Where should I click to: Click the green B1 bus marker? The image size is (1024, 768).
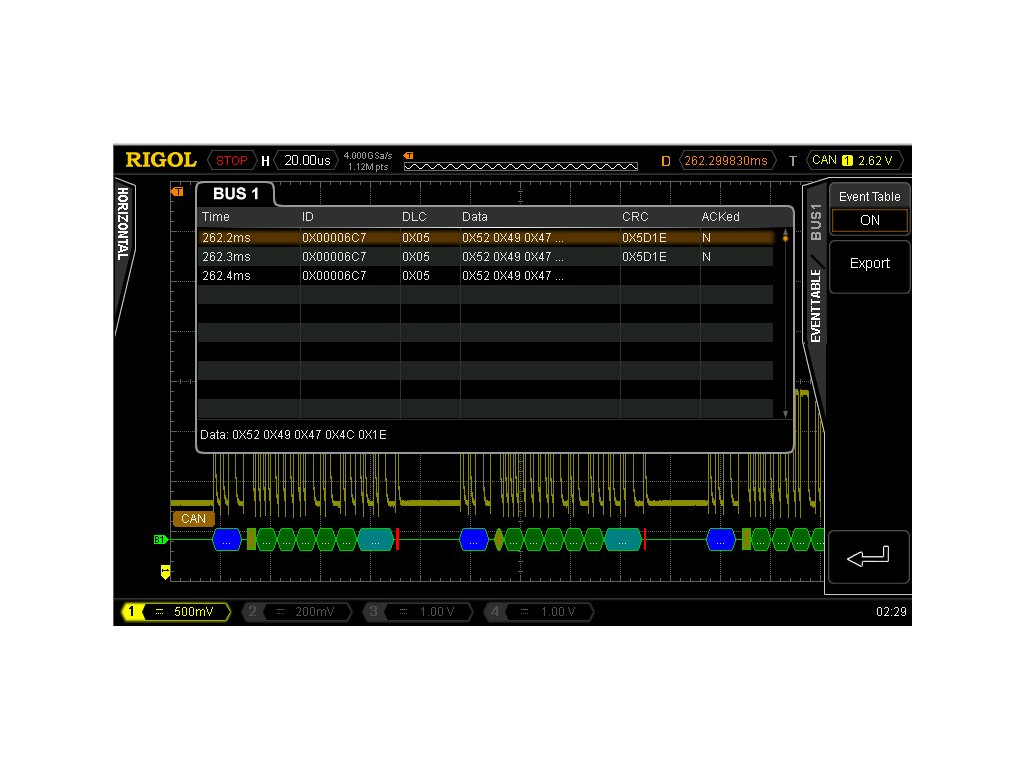tap(161, 539)
